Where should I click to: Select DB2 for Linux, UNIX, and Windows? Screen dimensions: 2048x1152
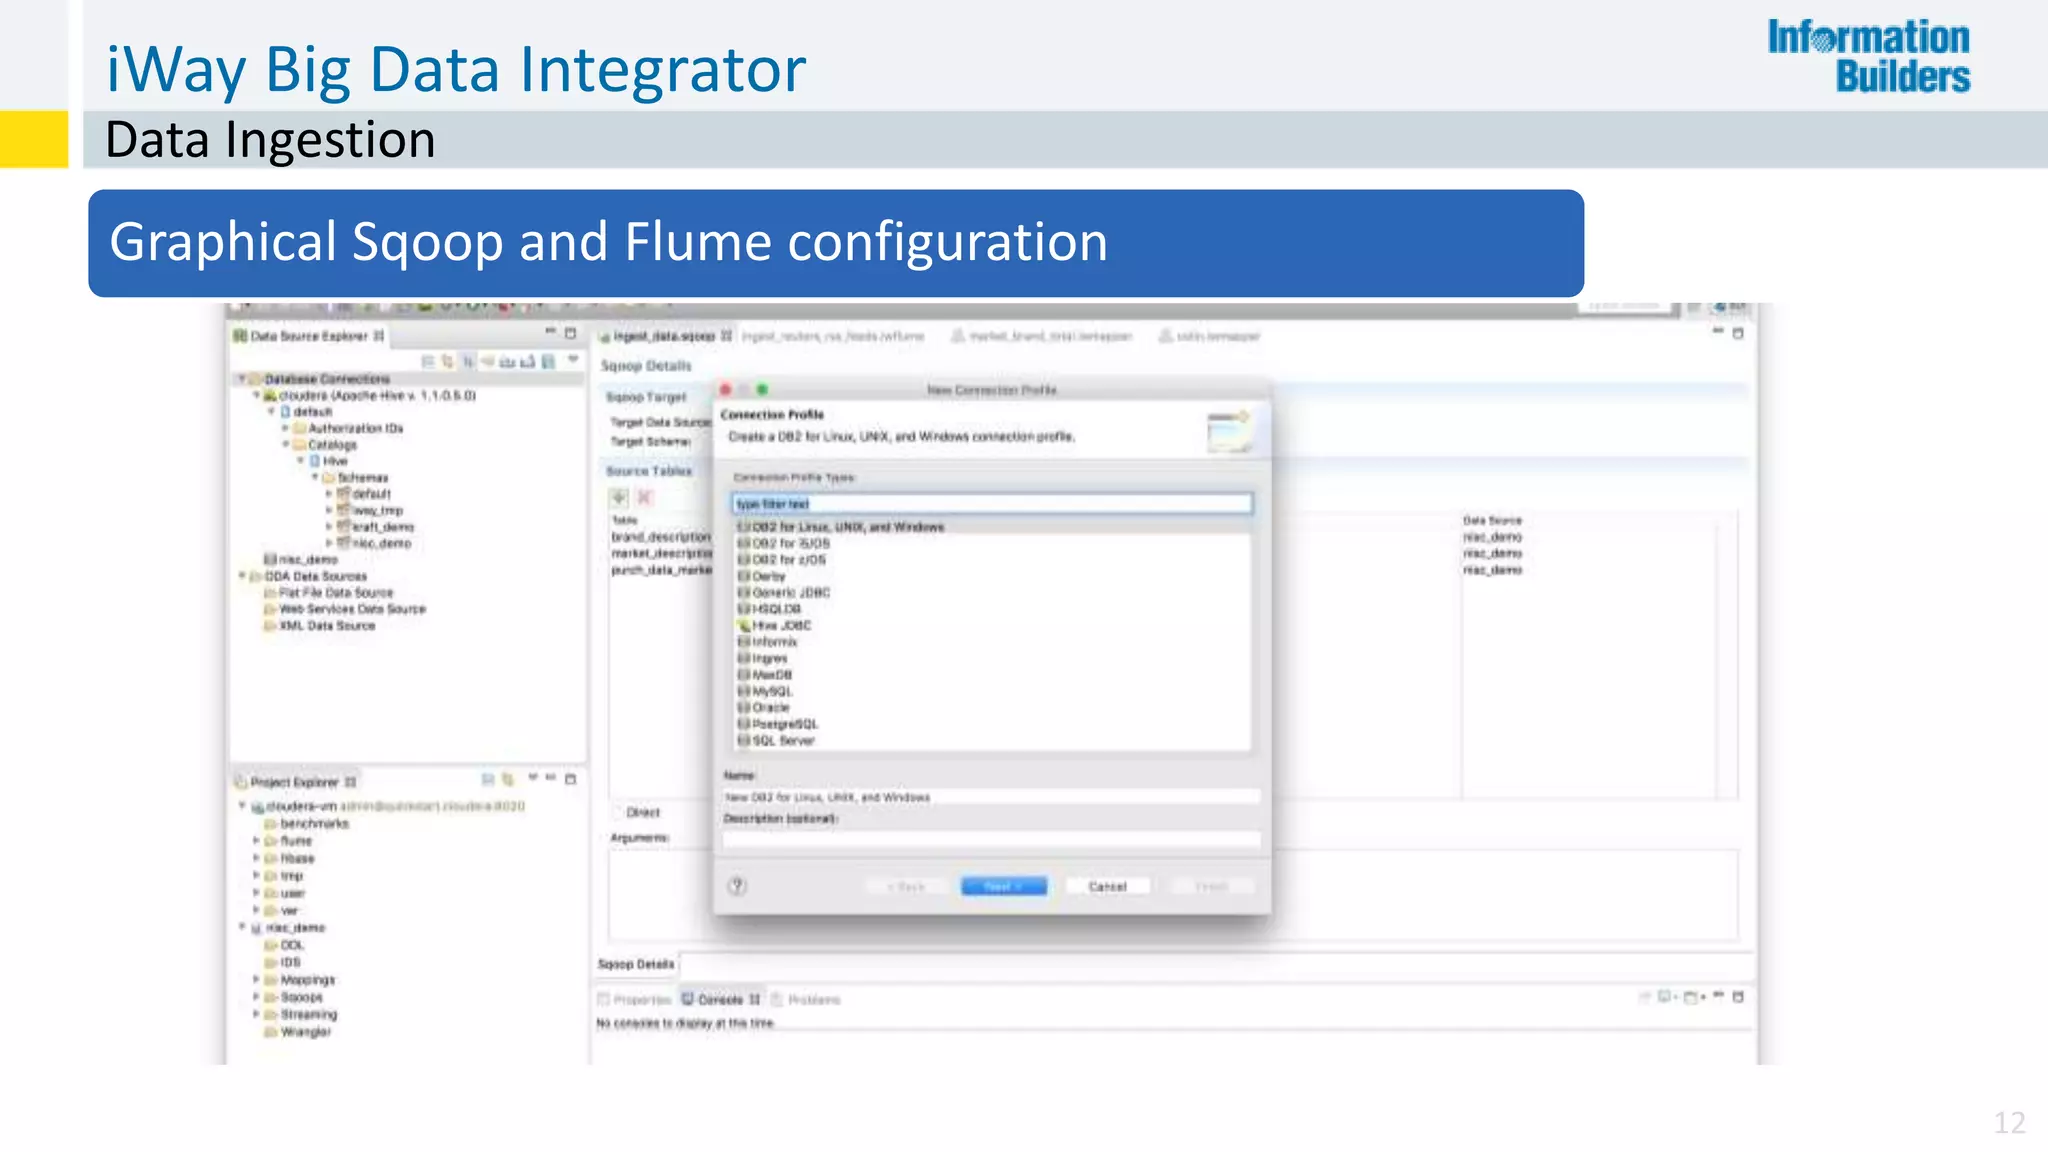[x=992, y=527]
